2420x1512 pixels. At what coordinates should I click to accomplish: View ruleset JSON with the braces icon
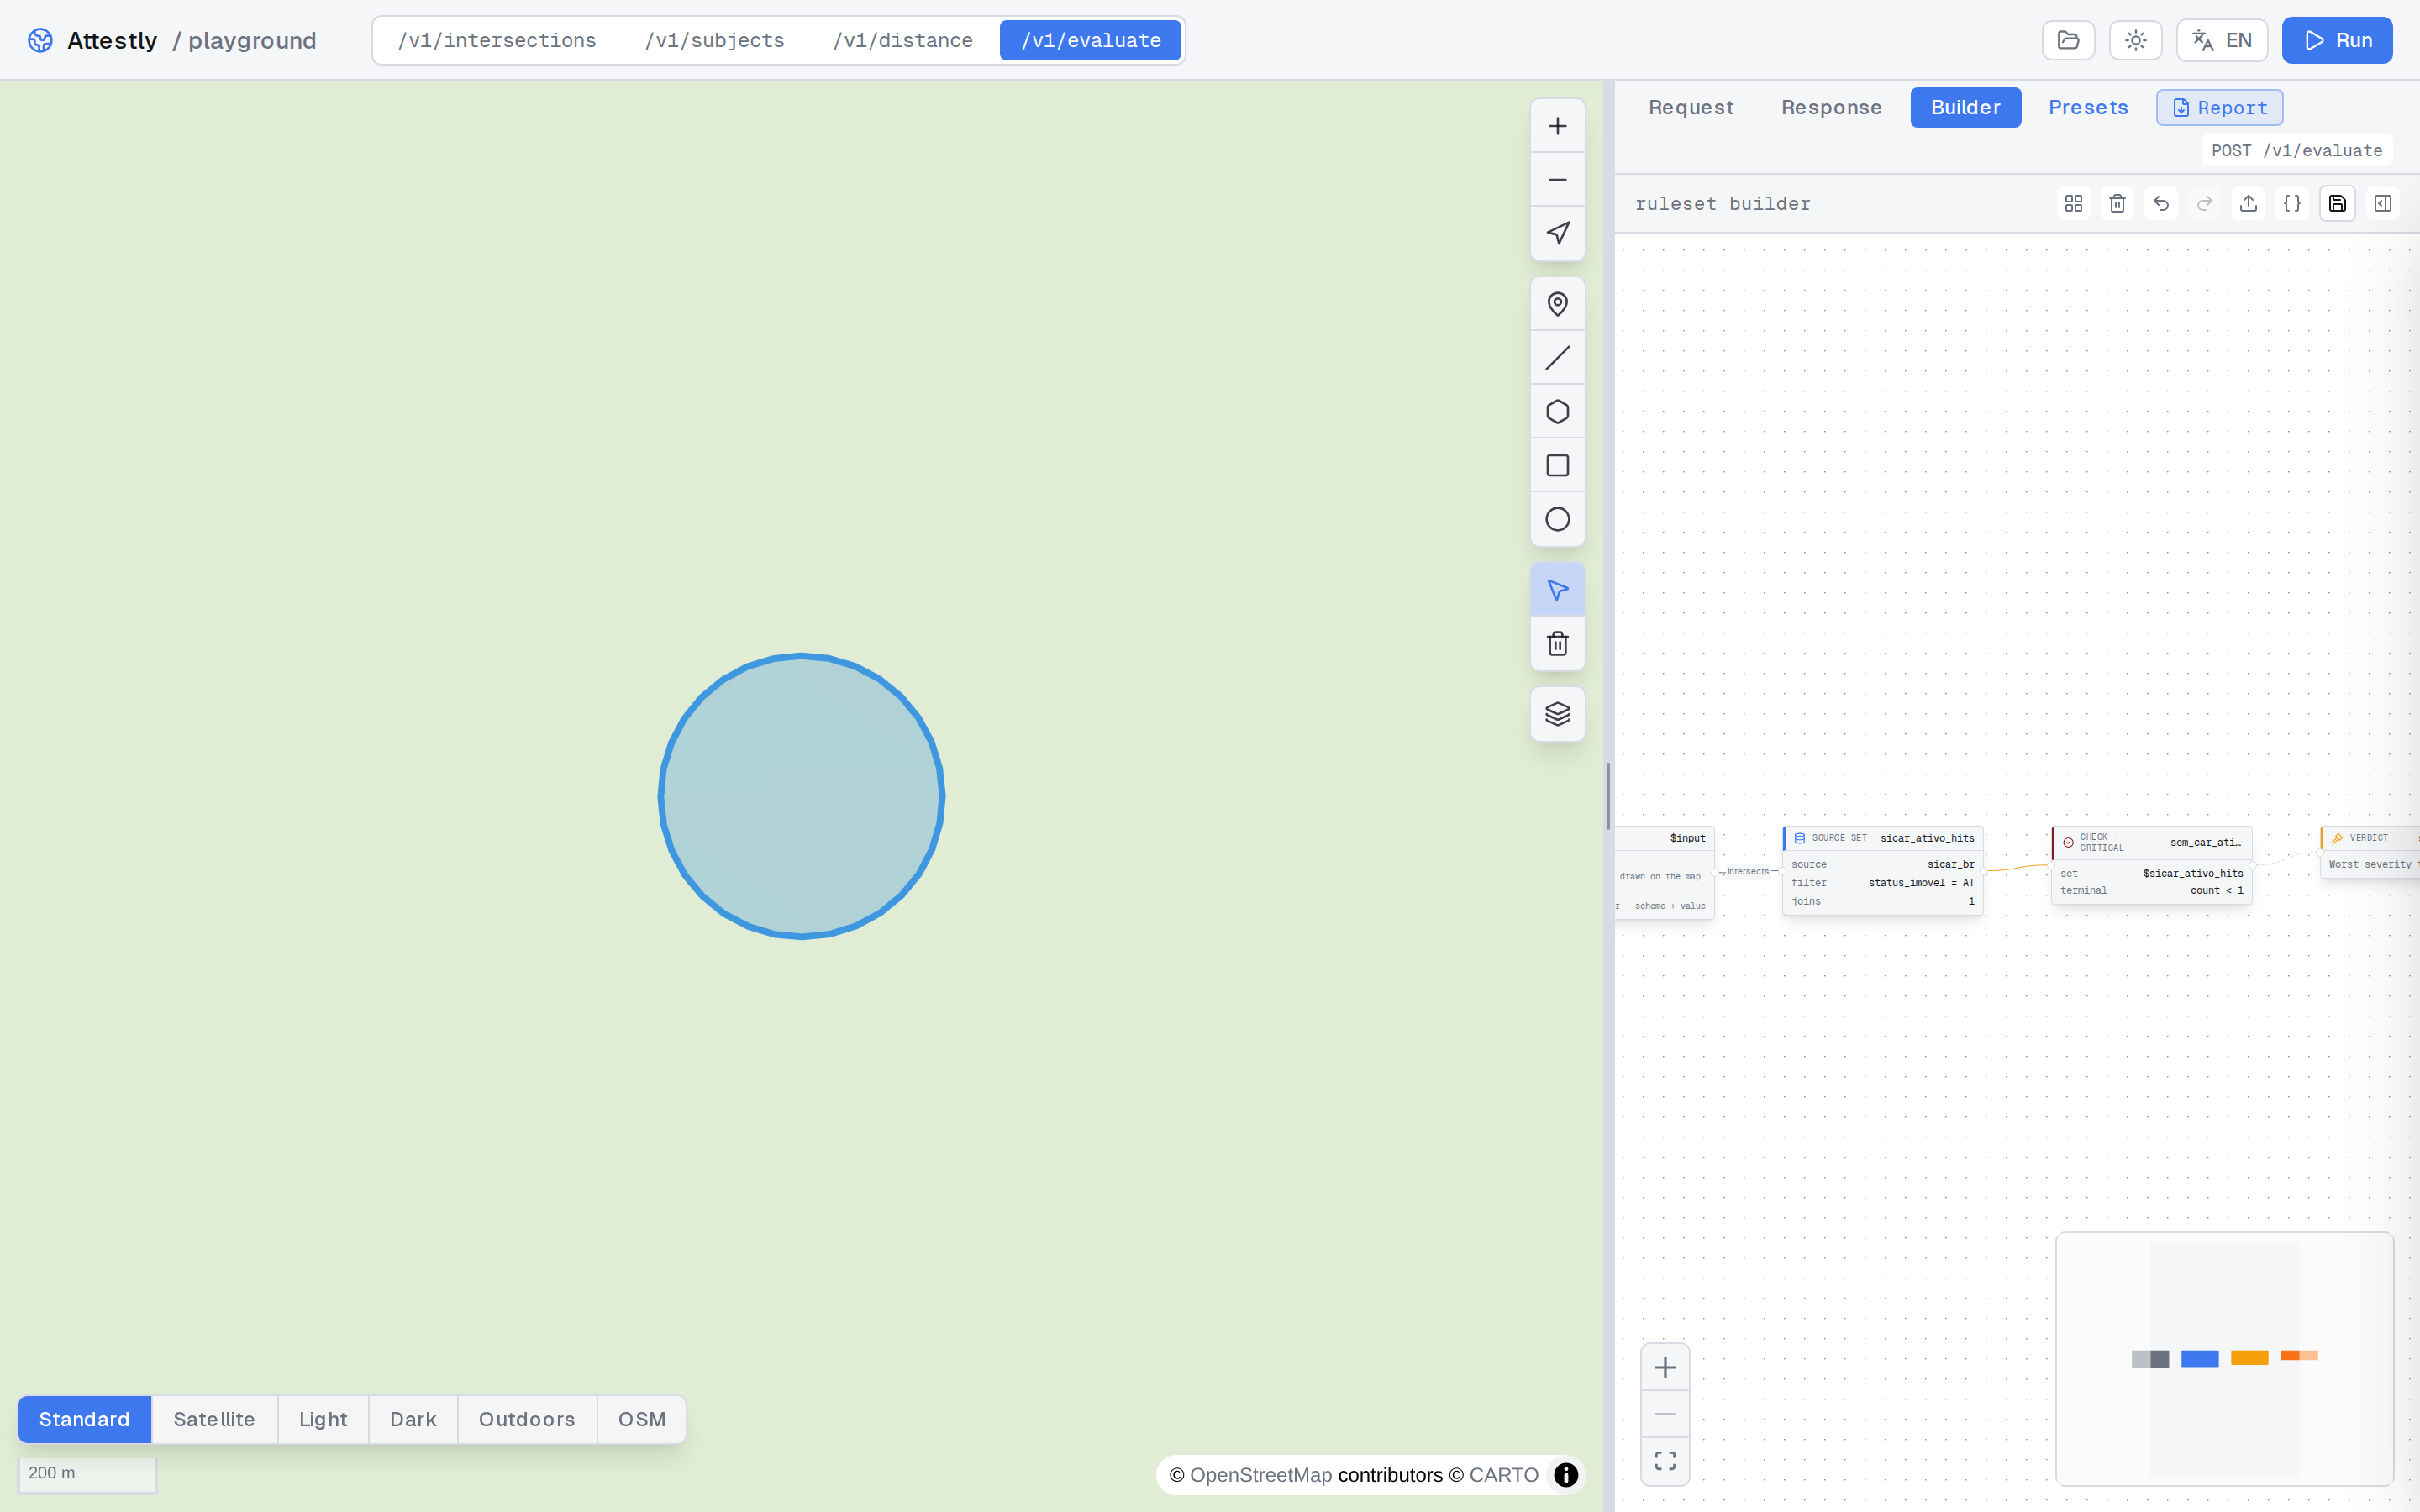click(x=2293, y=204)
